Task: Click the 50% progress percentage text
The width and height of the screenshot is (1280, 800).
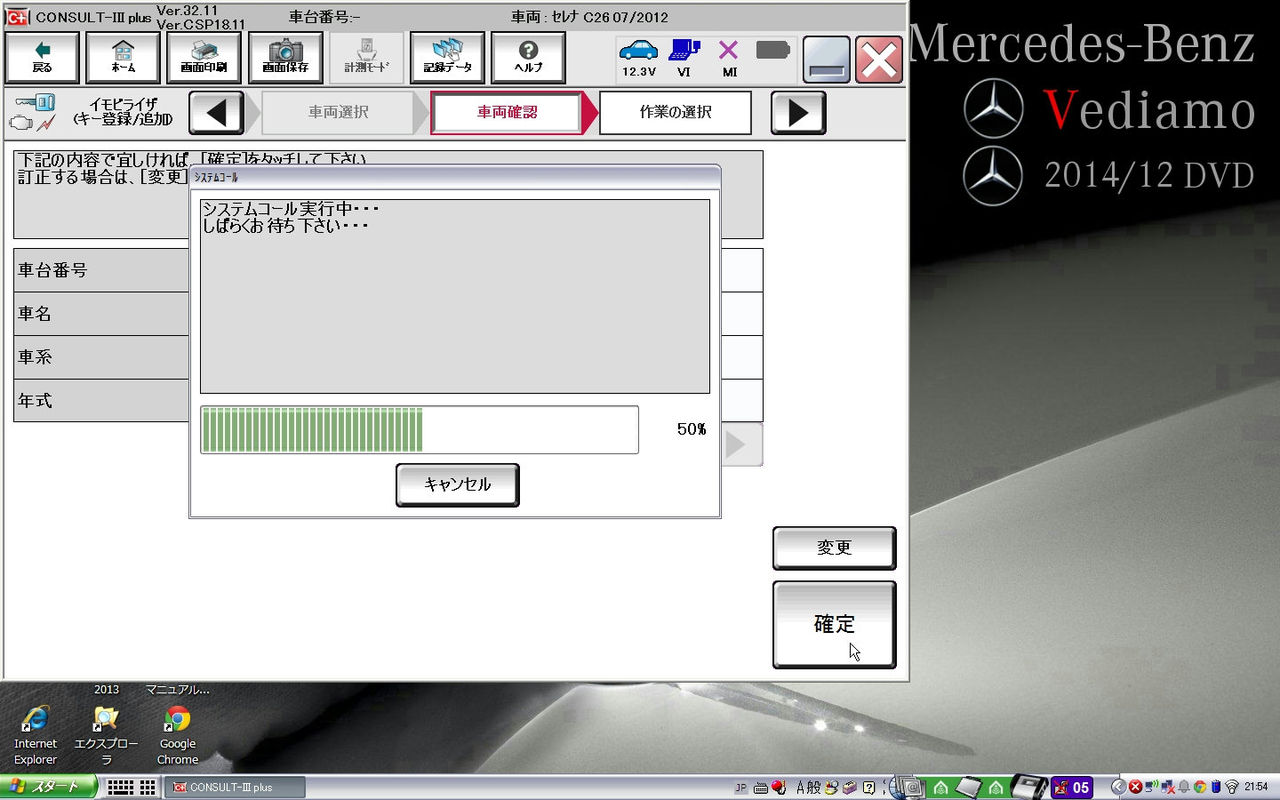Action: (691, 429)
